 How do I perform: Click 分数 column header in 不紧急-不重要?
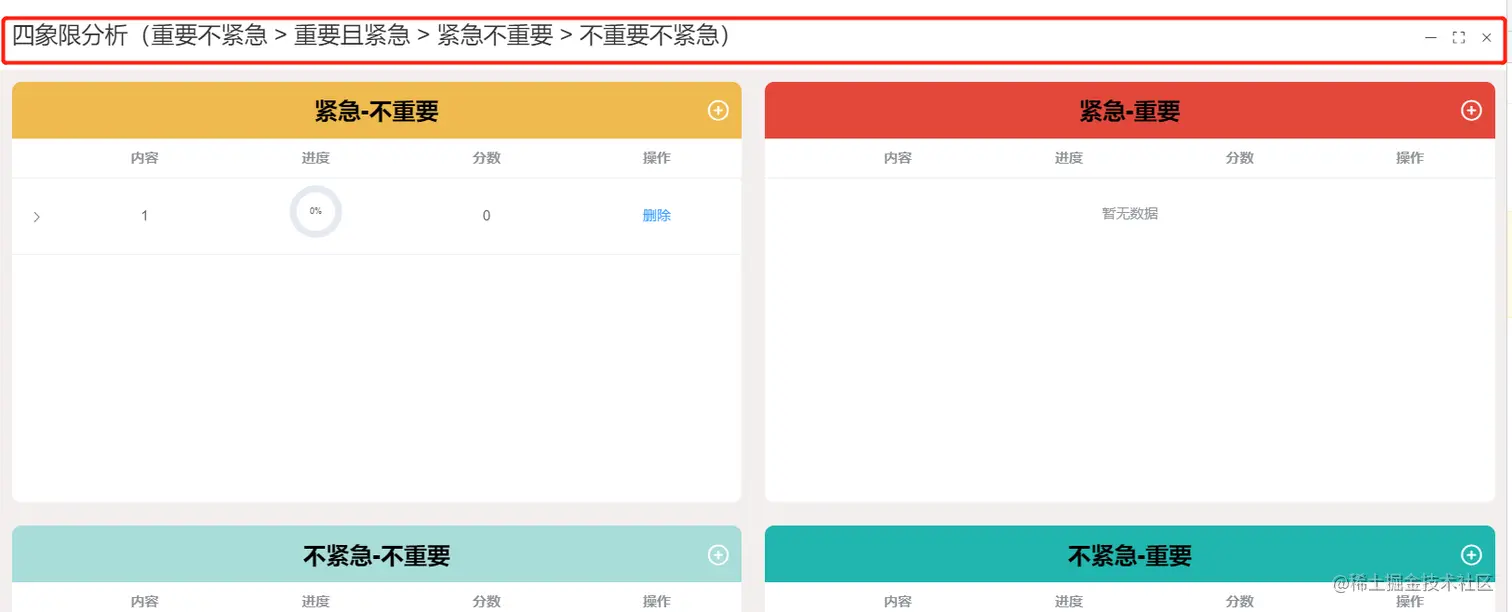pyautogui.click(x=487, y=601)
